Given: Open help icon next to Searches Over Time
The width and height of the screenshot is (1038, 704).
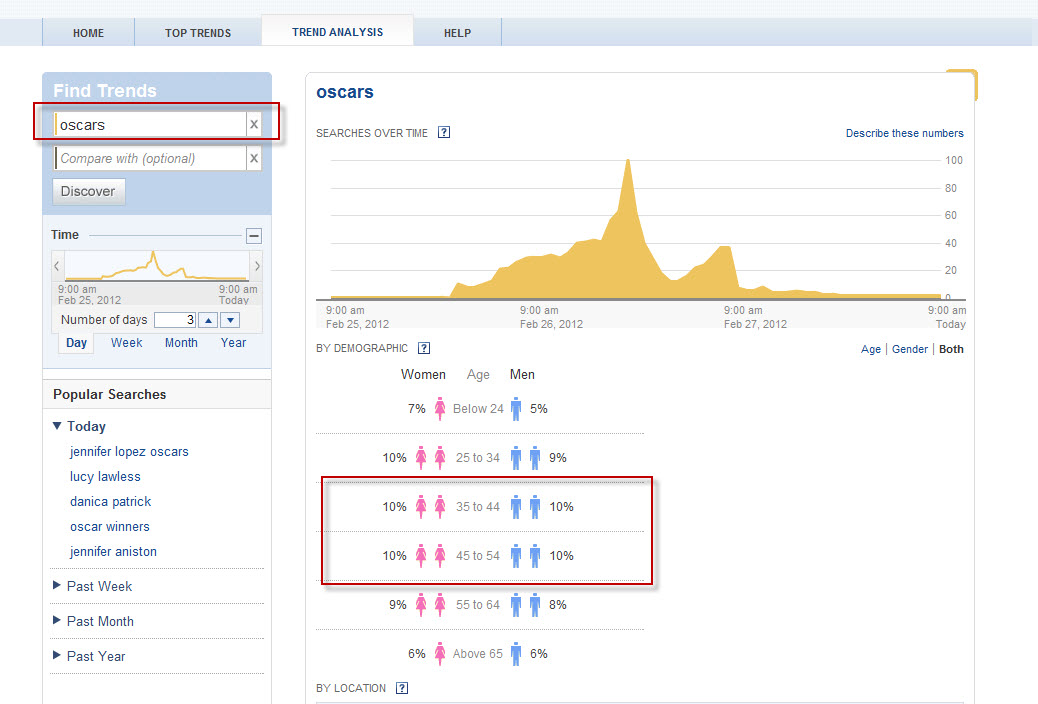Looking at the screenshot, I should (444, 132).
